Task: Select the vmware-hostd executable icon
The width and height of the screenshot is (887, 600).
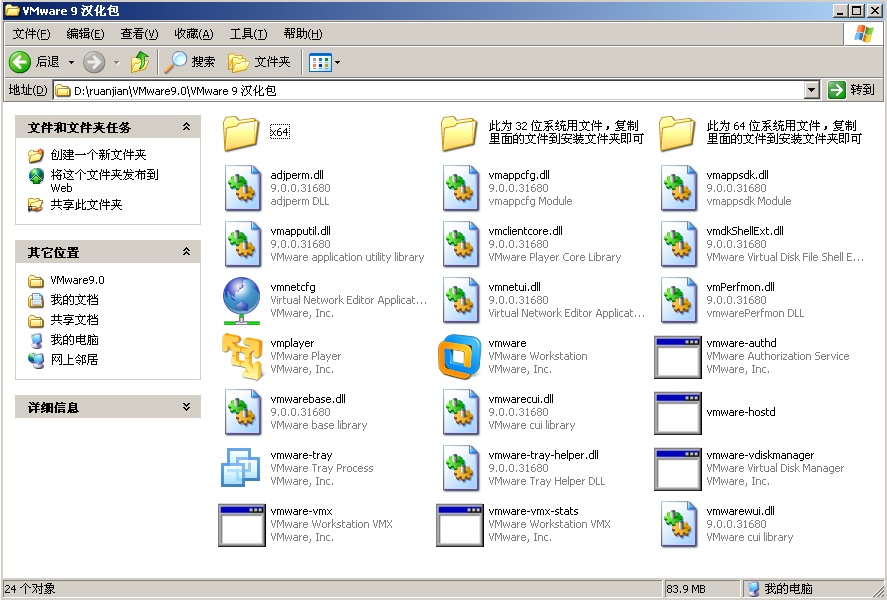Action: pos(678,413)
